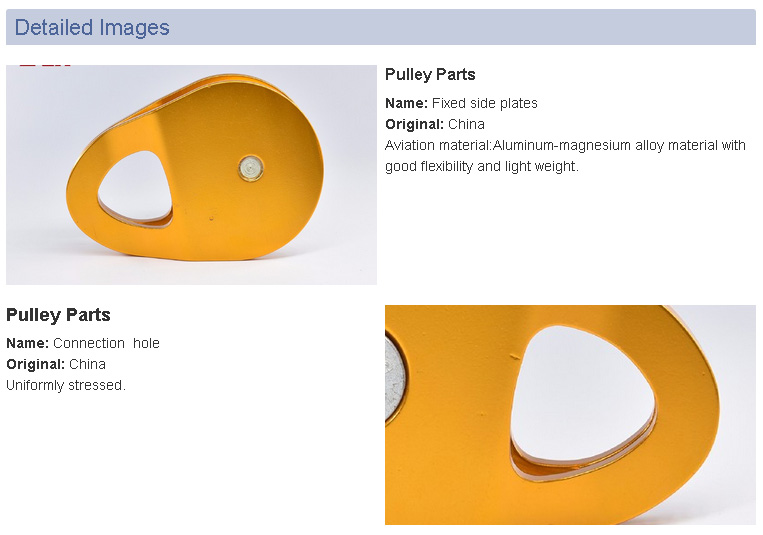Select the 'Fixed side plates' name text
This screenshot has width=763, height=535.
click(485, 103)
